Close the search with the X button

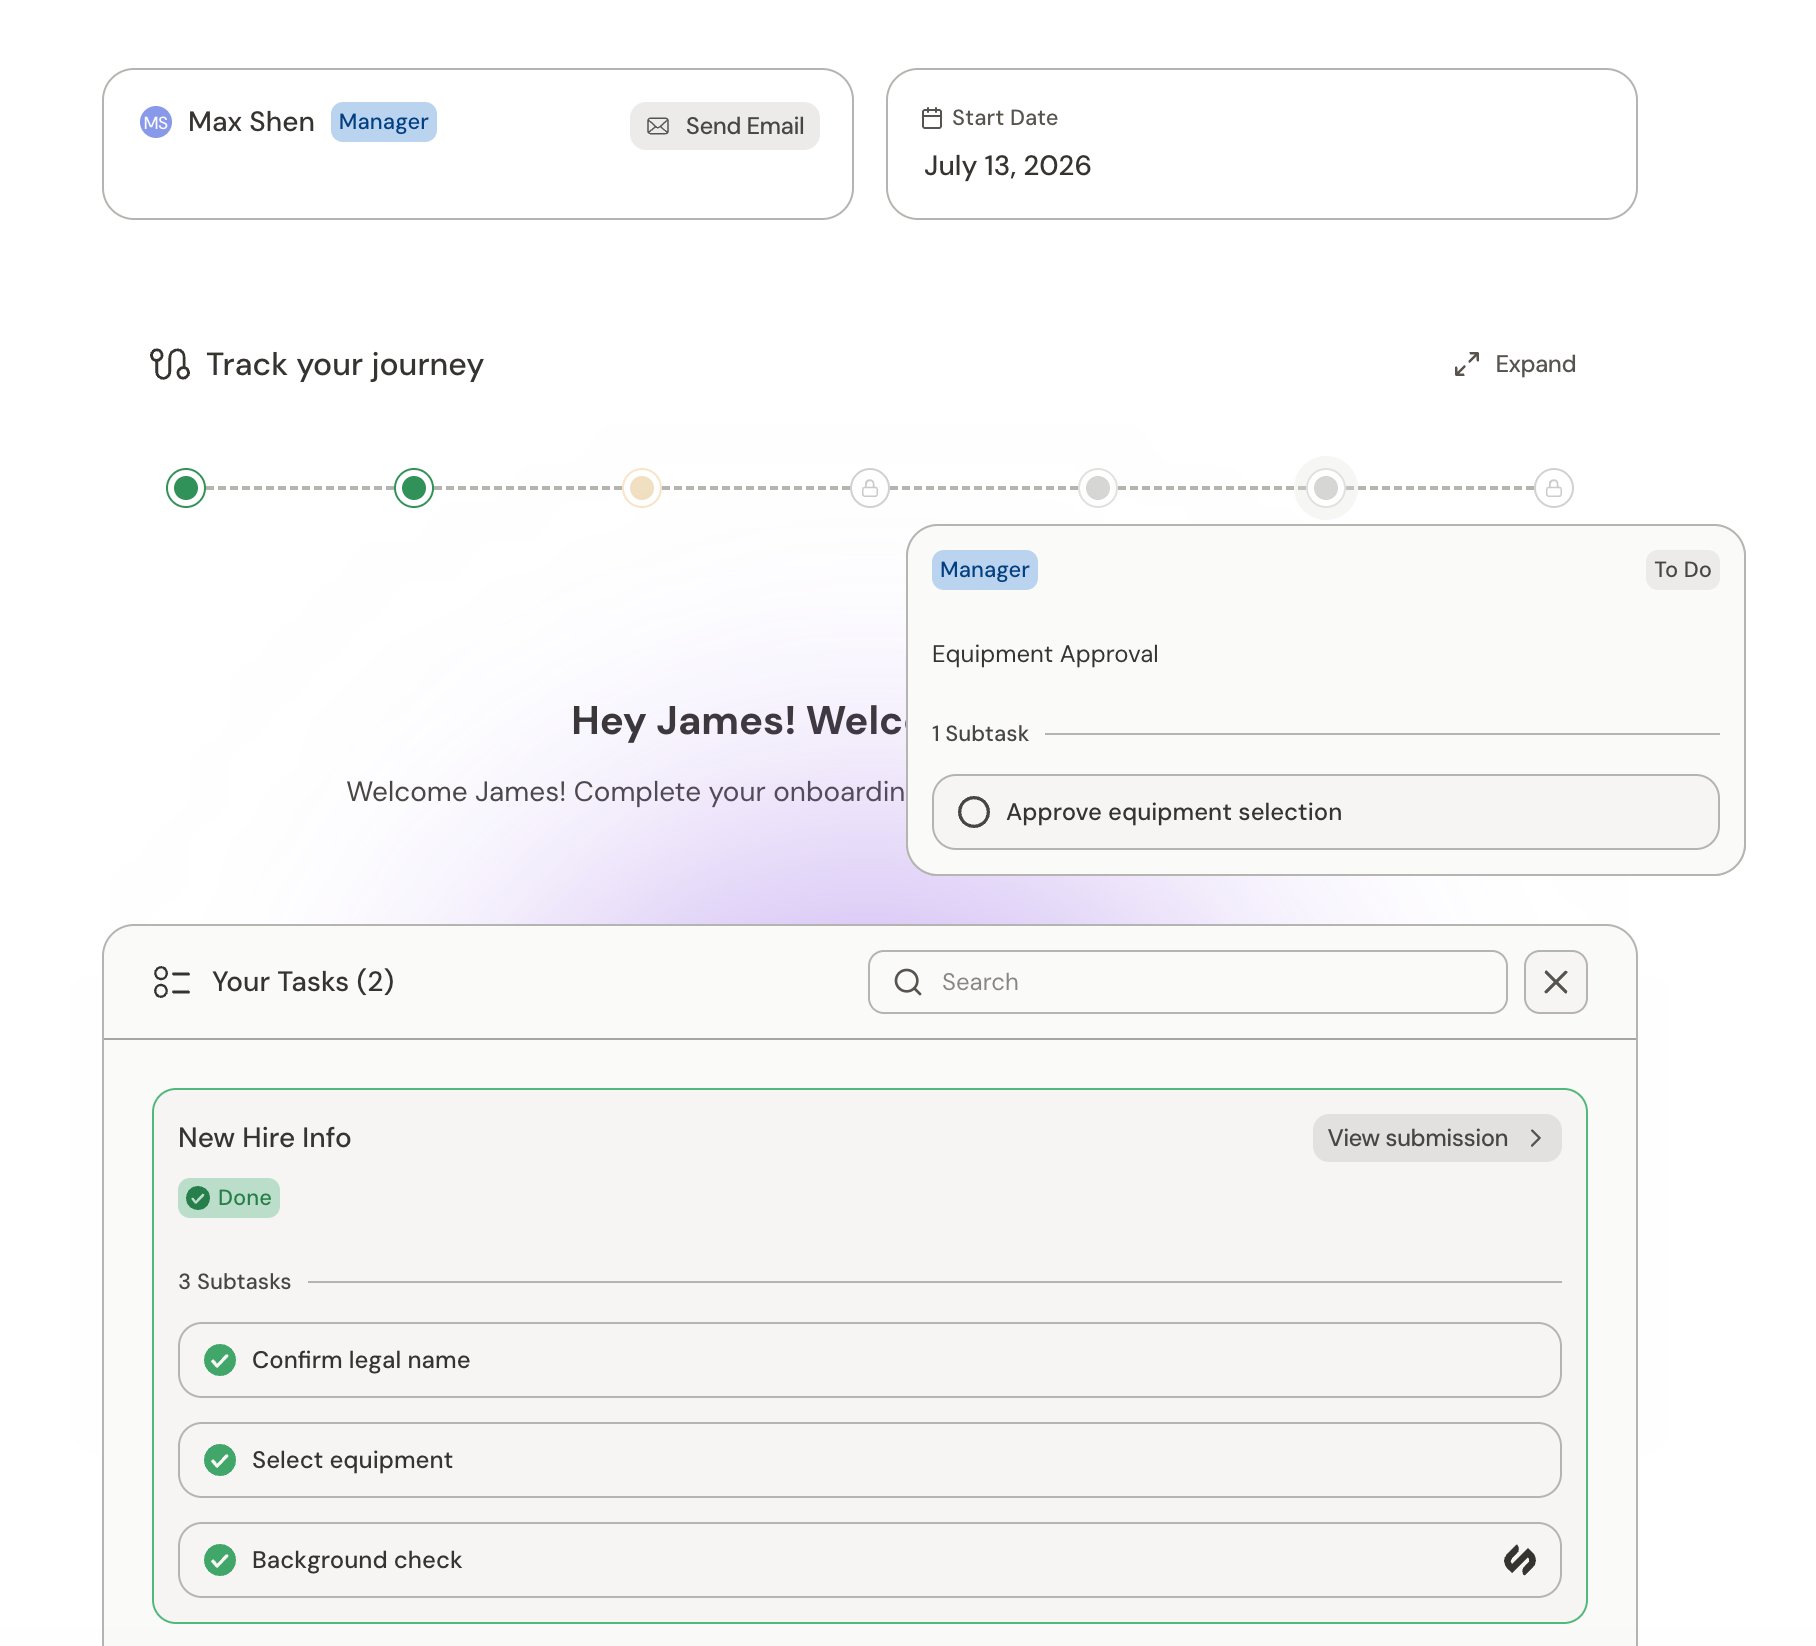pos(1556,982)
